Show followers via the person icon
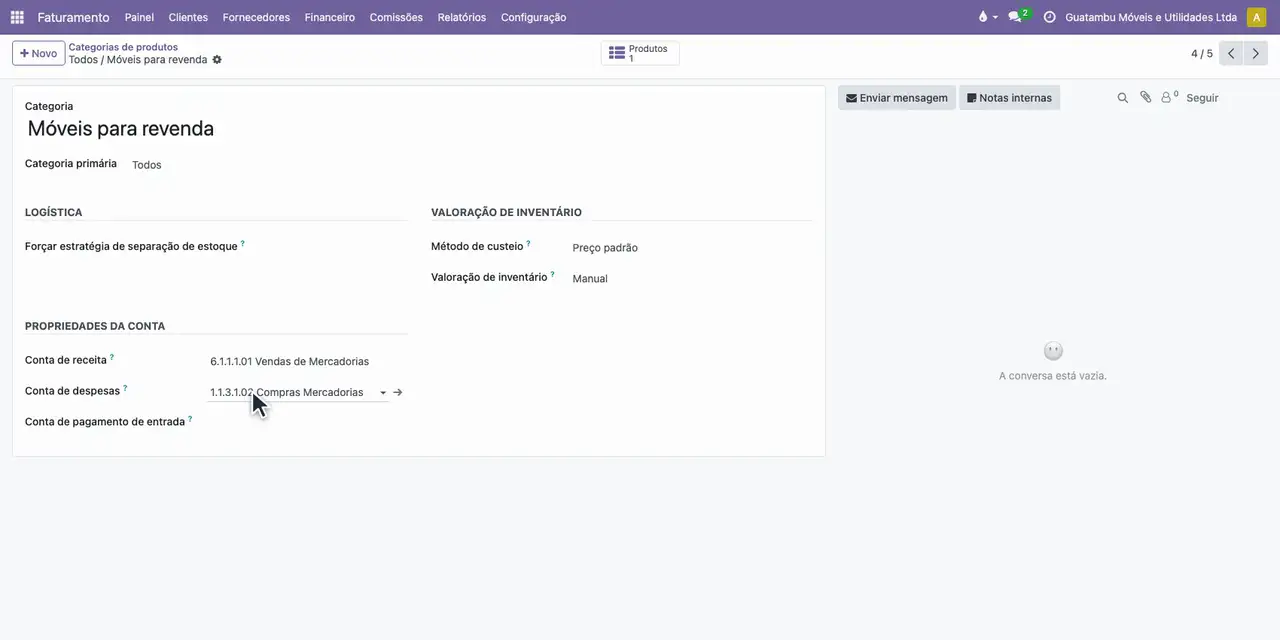 1169,98
